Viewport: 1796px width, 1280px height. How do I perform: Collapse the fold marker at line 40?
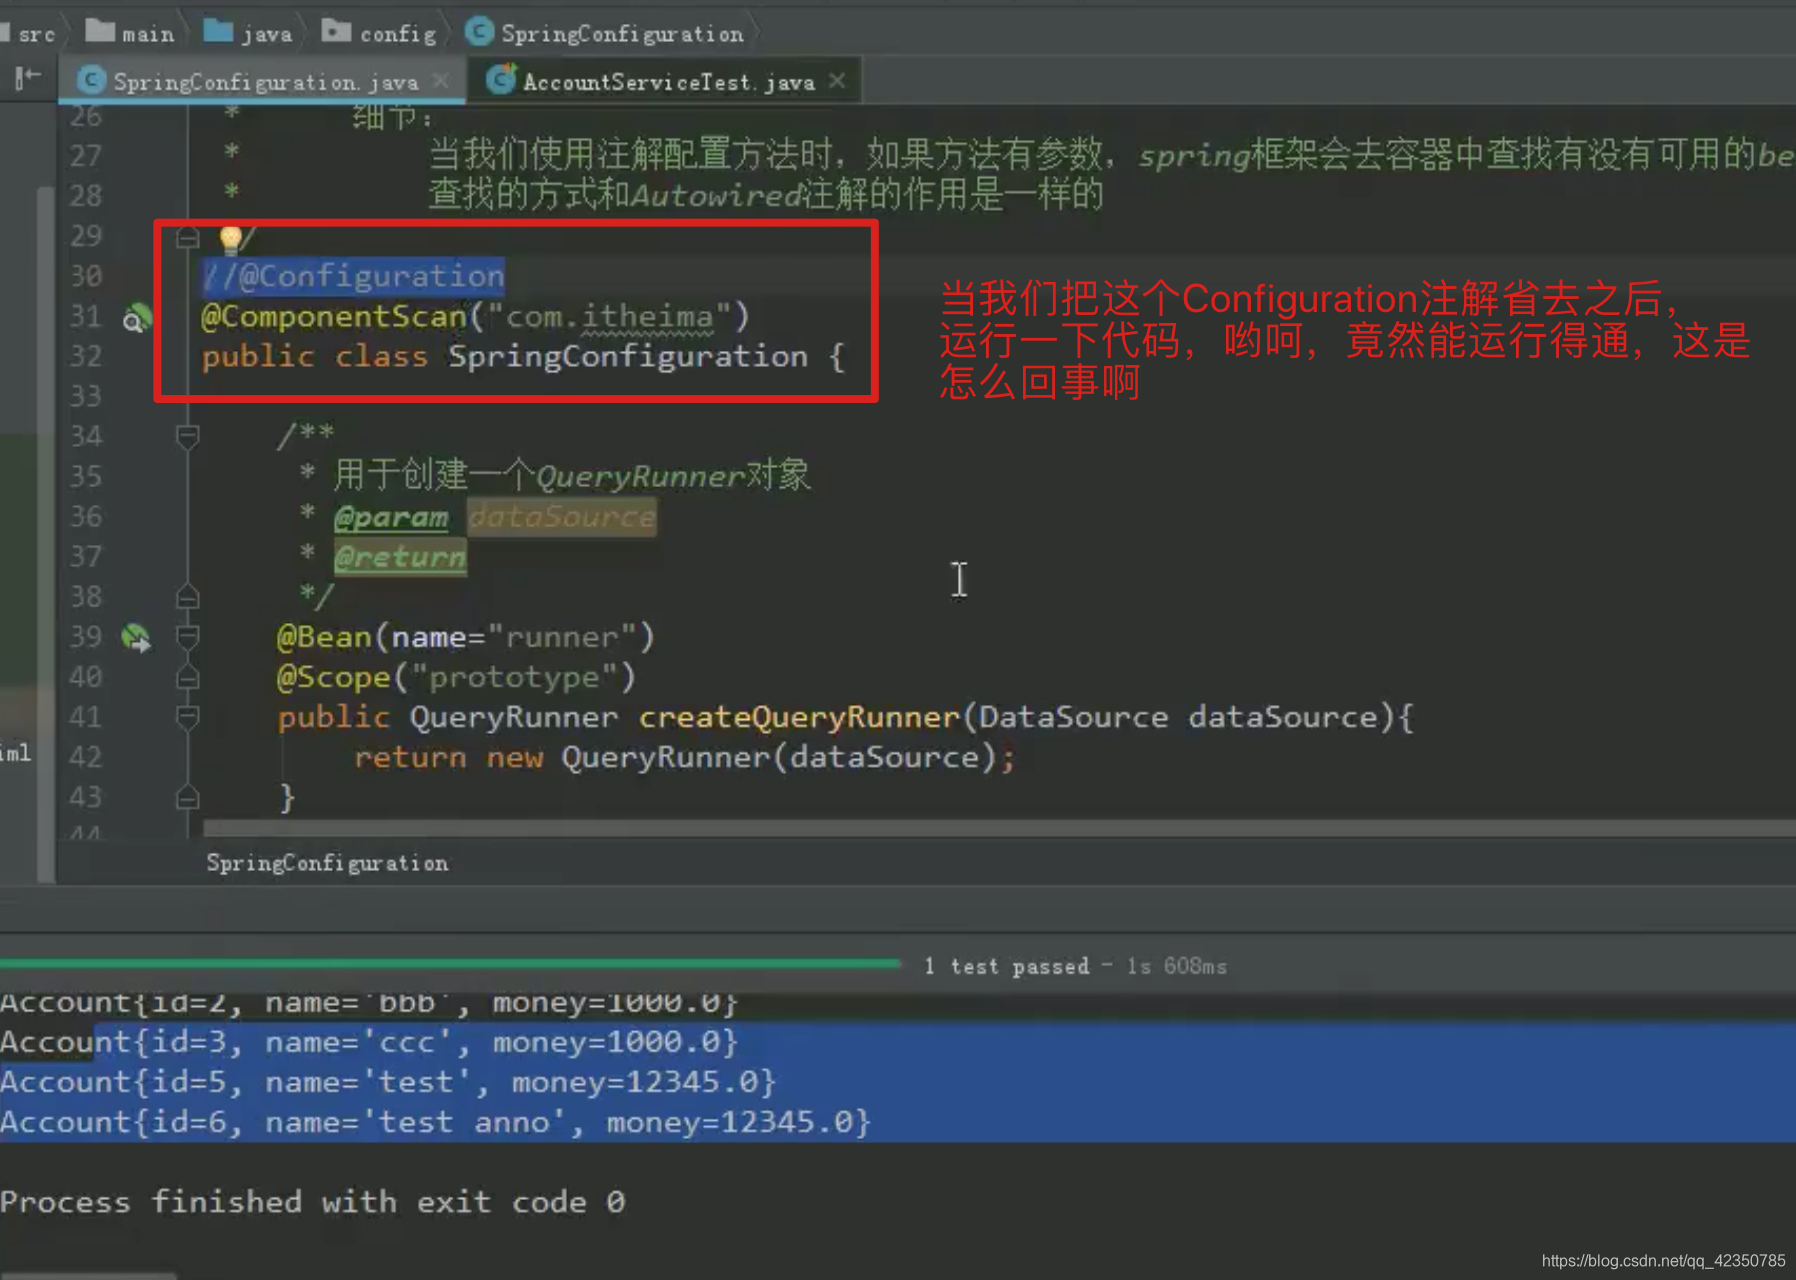click(x=187, y=677)
